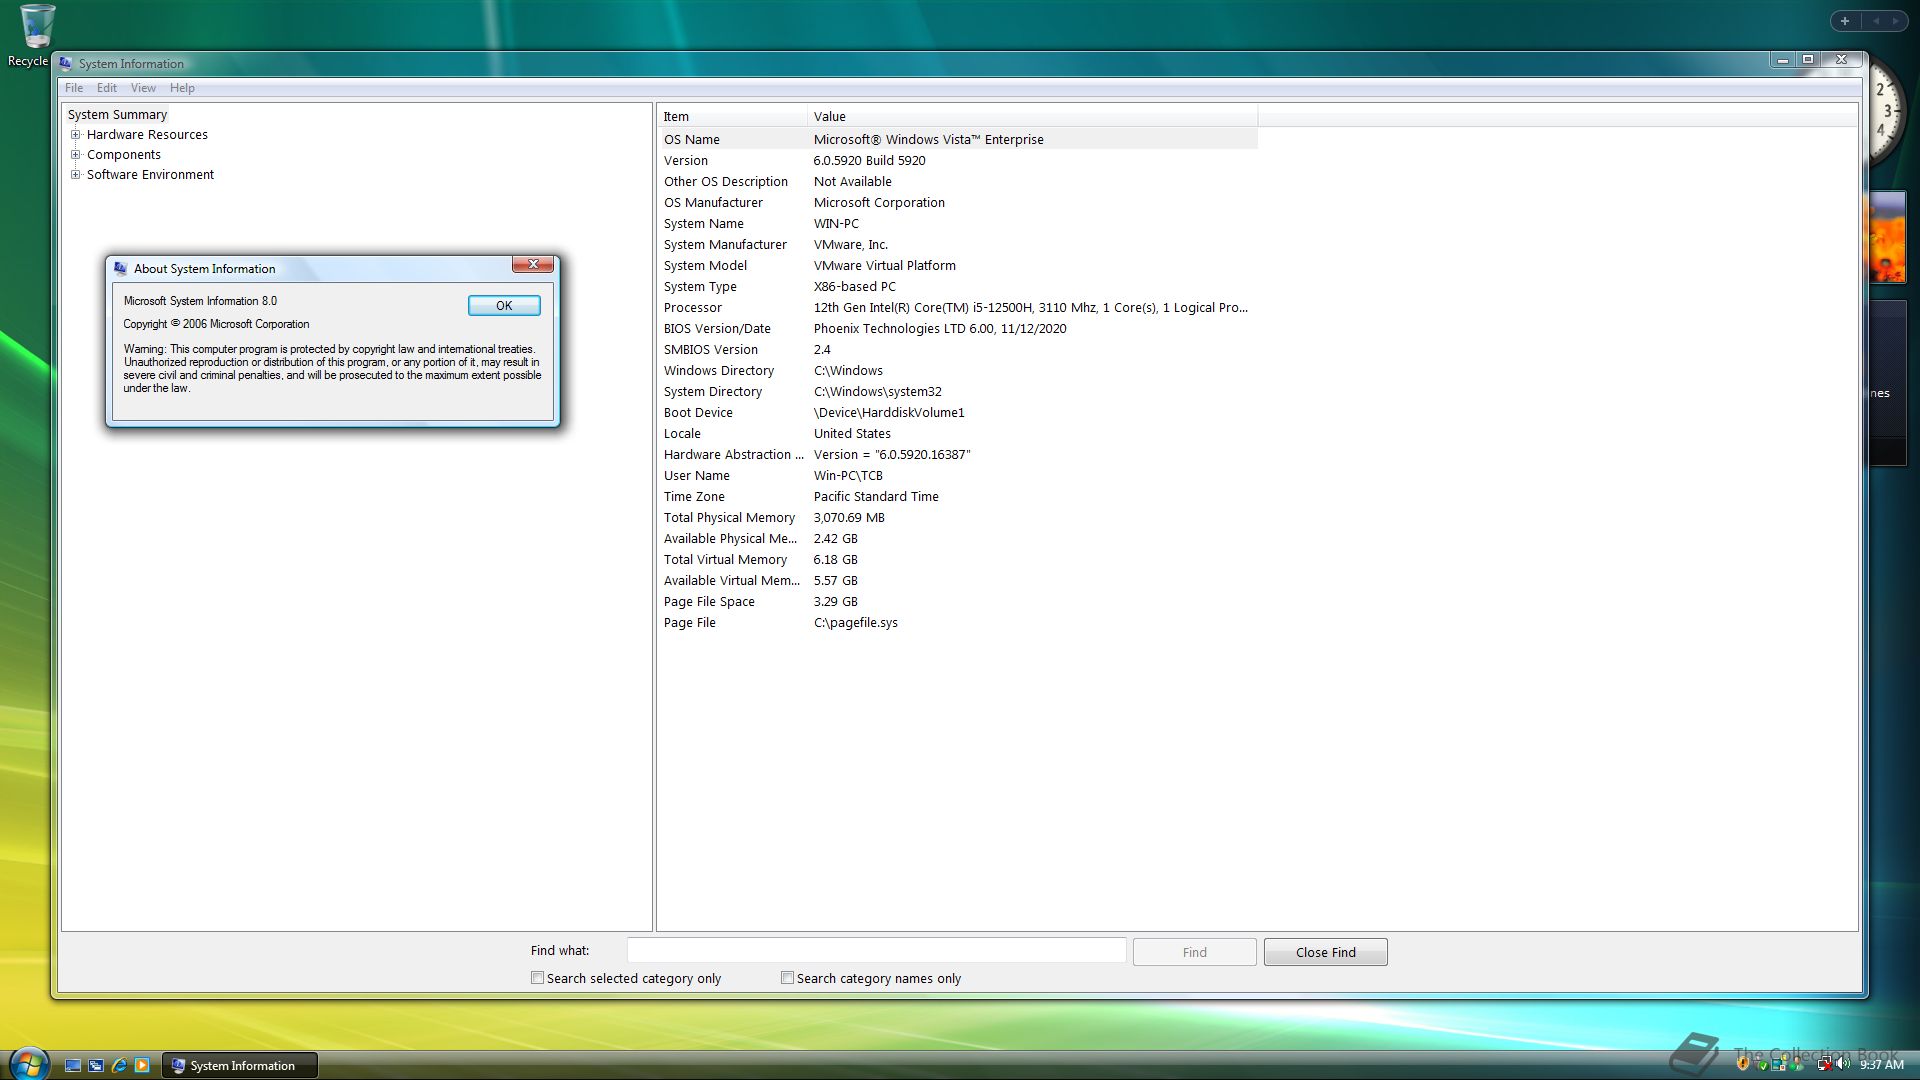
Task: Add gadgets with the sidebar plus button
Action: pyautogui.click(x=1845, y=21)
